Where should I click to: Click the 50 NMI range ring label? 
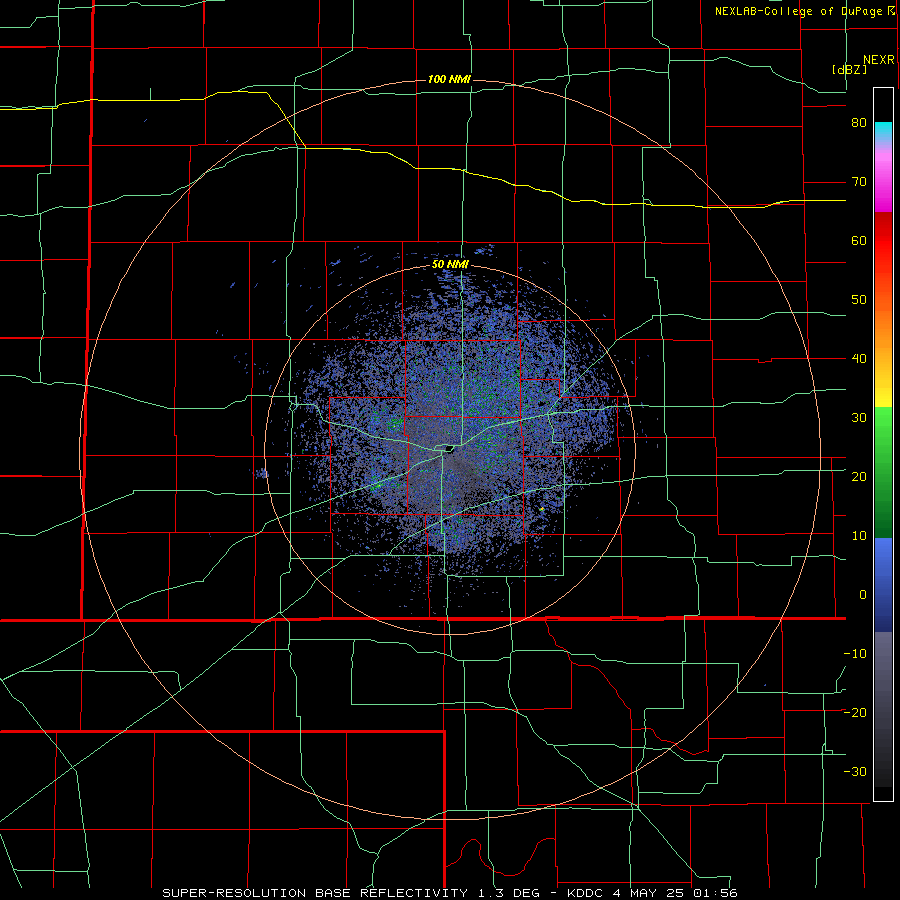(450, 265)
